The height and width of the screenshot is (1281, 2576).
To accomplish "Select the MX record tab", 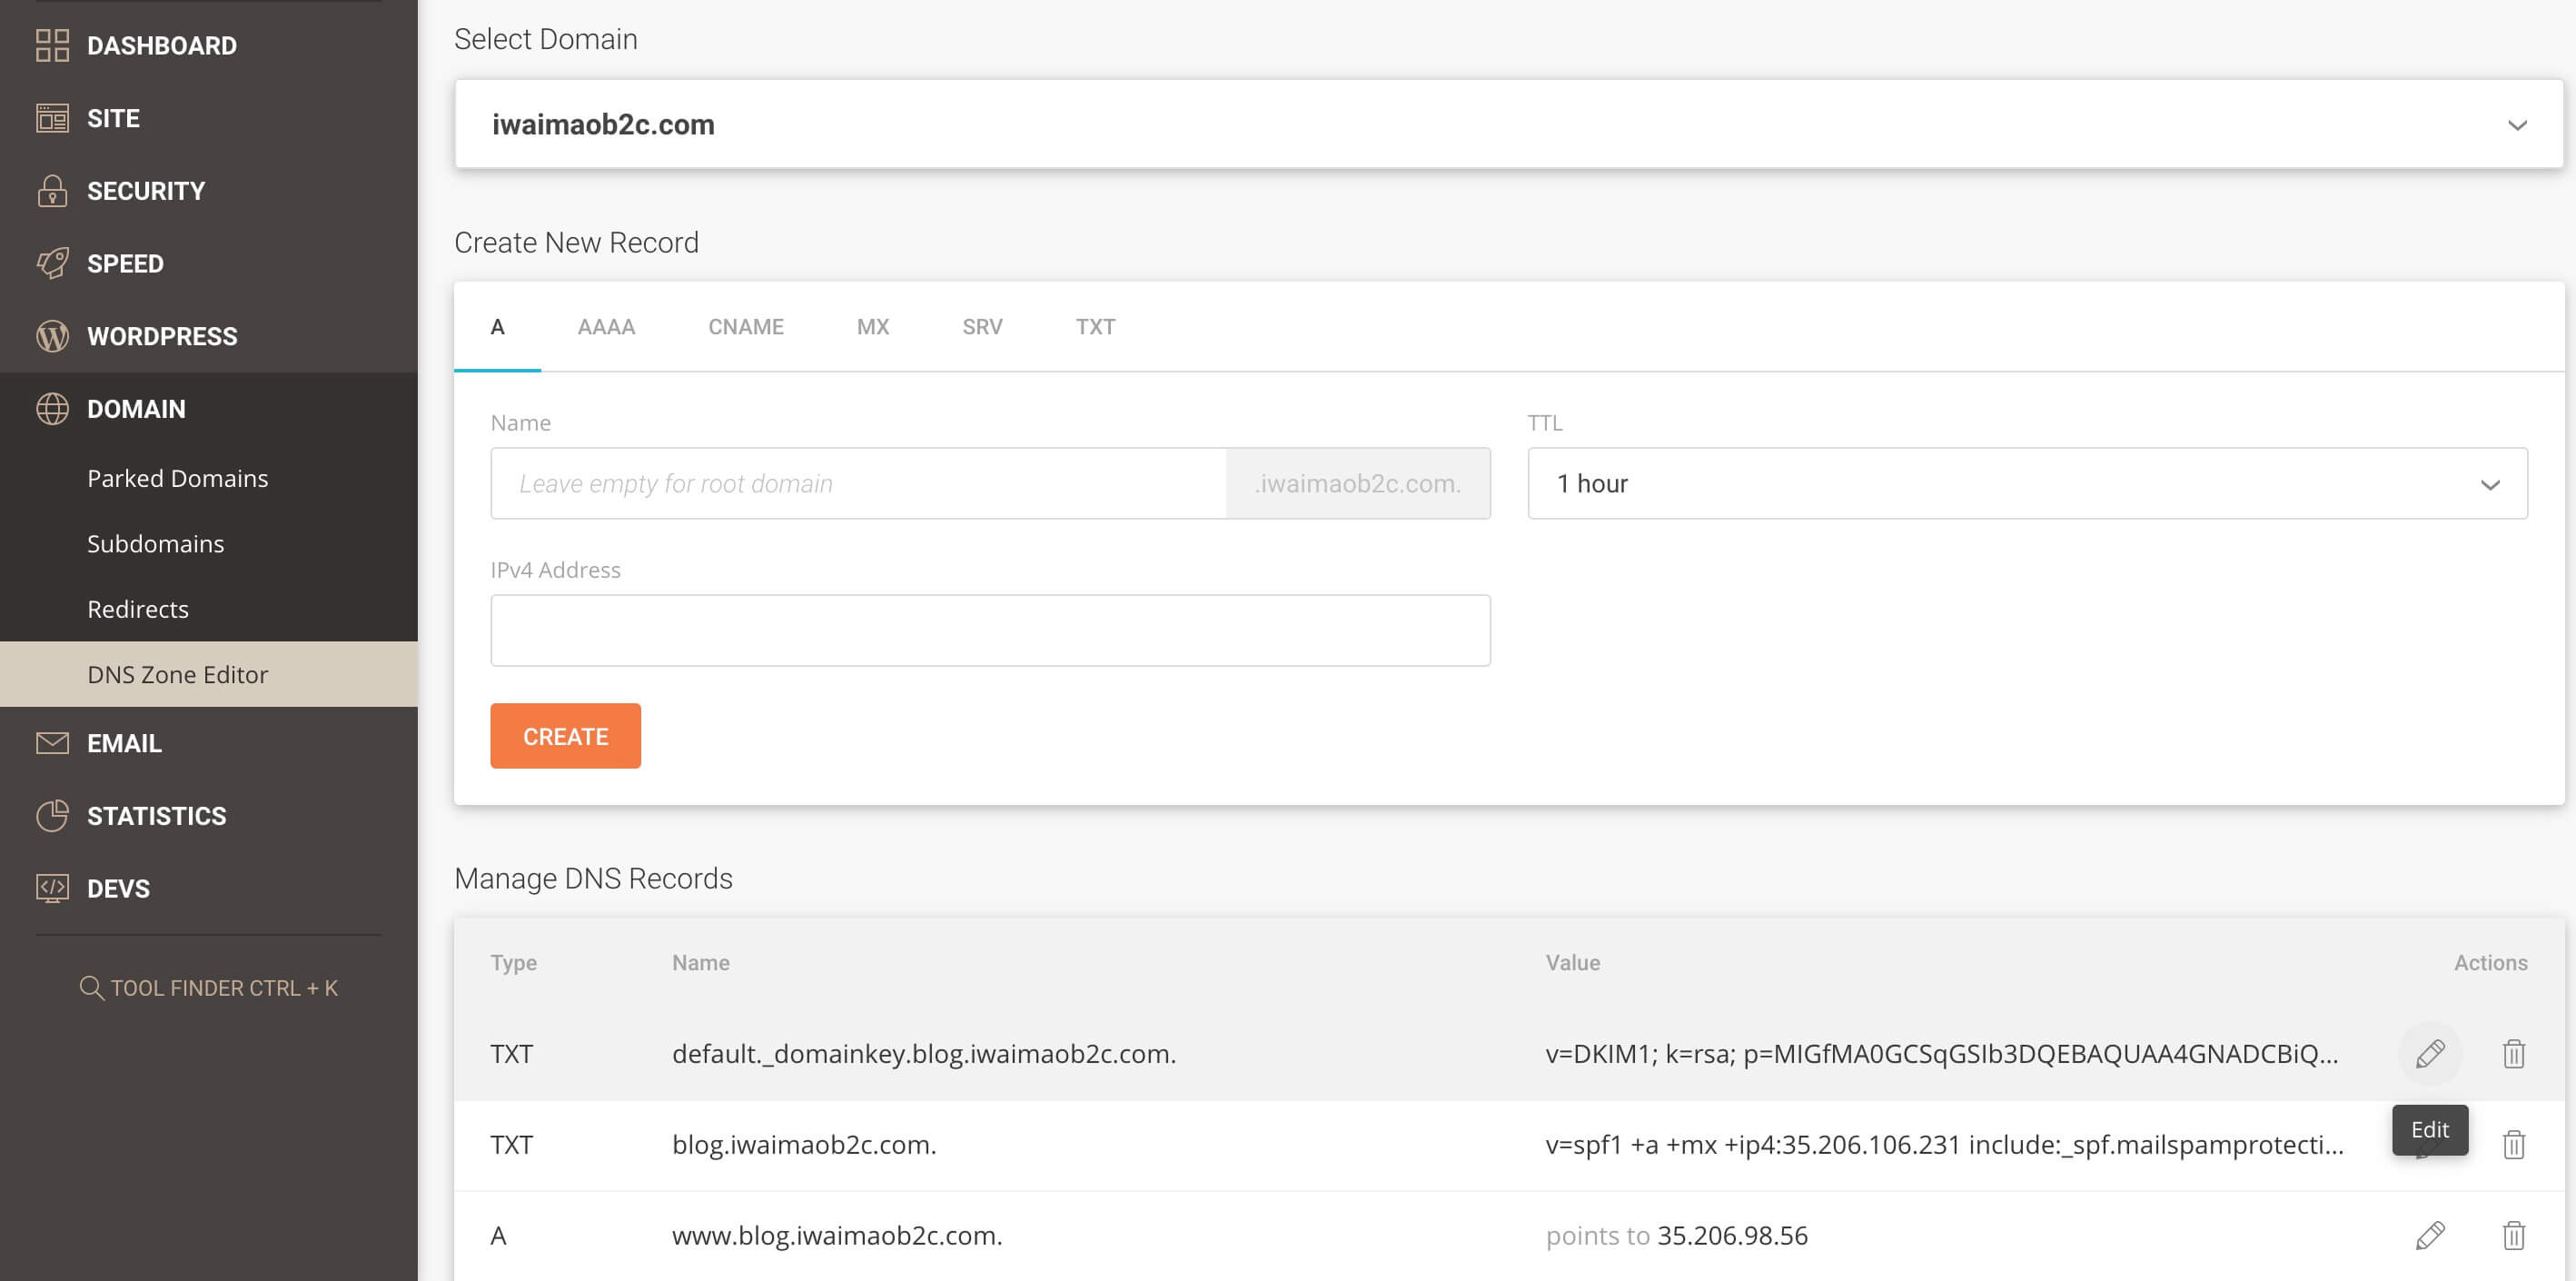I will (x=872, y=327).
